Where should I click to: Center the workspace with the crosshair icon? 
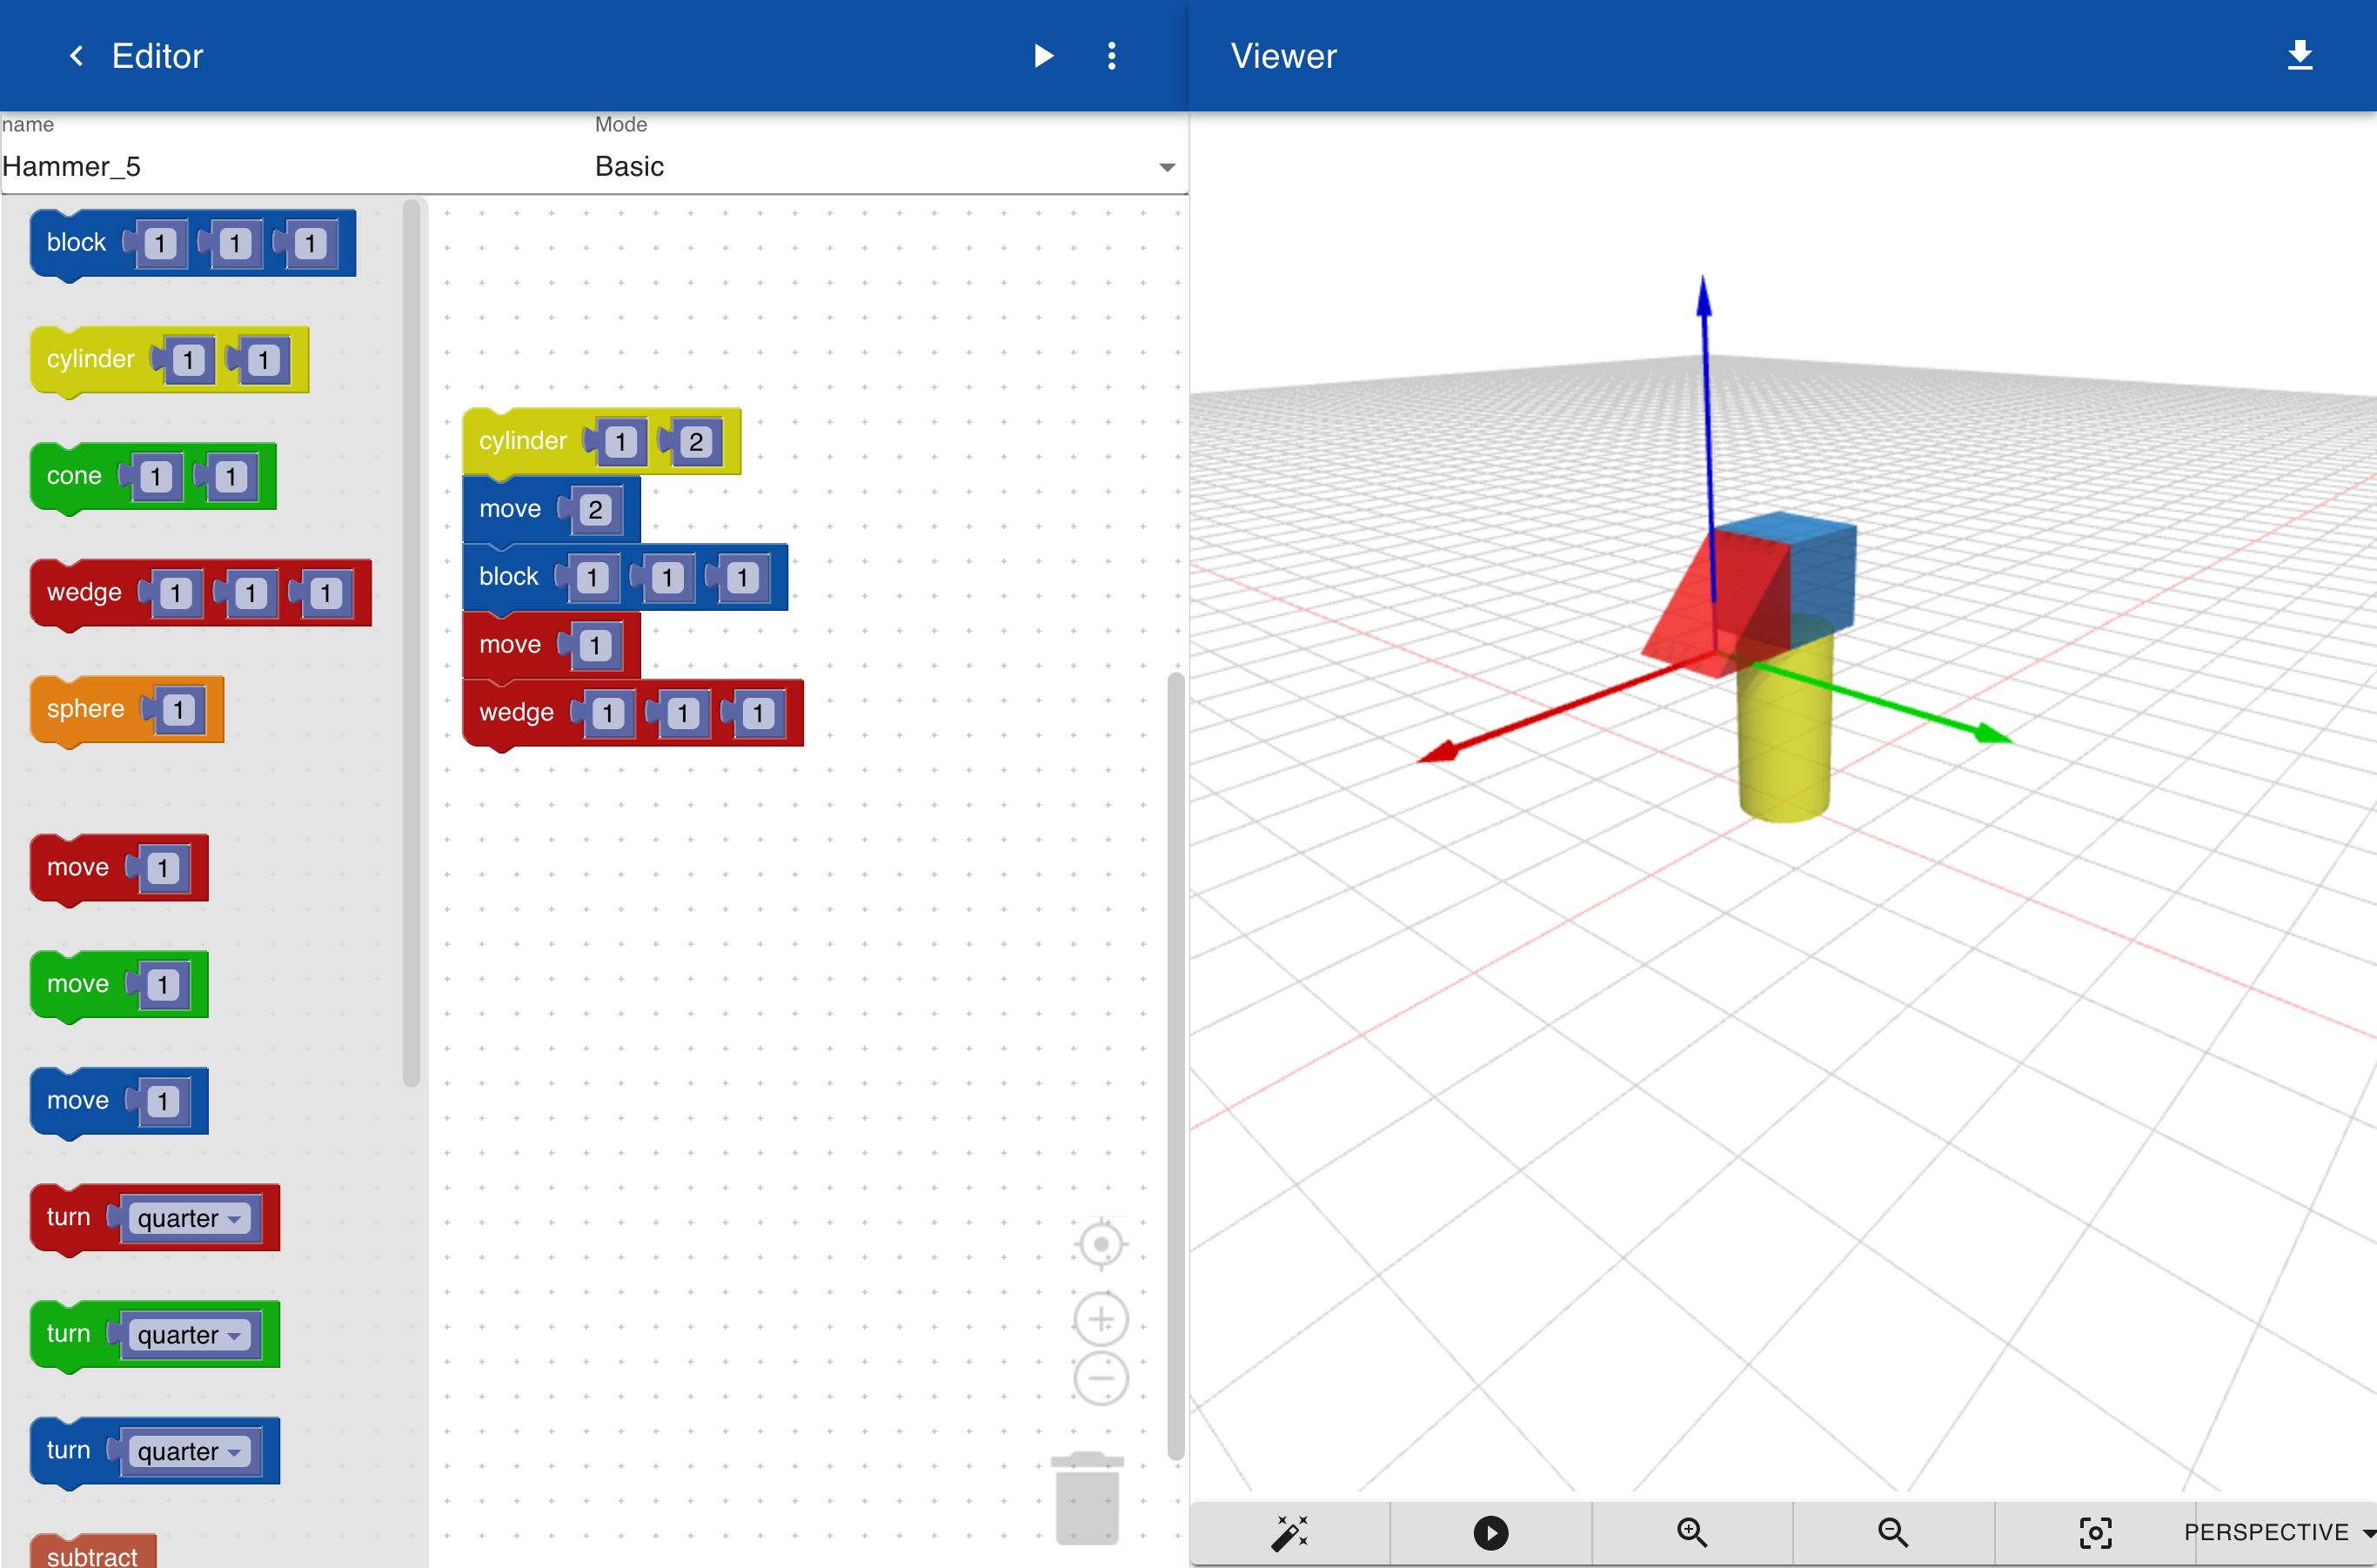[1101, 1244]
